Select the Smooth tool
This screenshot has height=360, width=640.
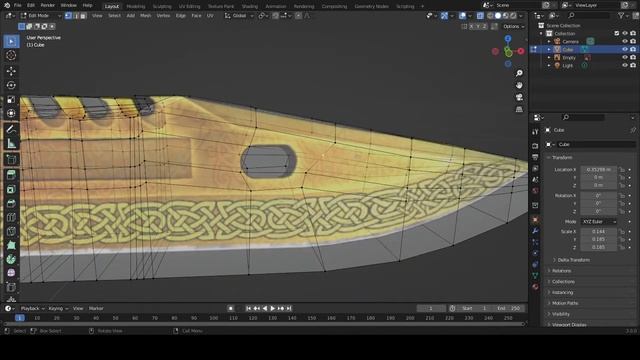click(x=11, y=273)
